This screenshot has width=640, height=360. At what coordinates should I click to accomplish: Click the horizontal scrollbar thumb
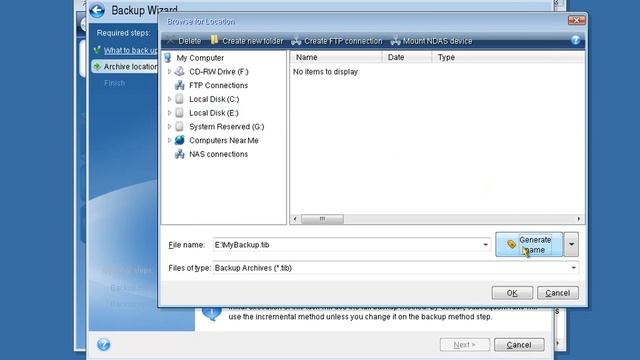pos(322,219)
